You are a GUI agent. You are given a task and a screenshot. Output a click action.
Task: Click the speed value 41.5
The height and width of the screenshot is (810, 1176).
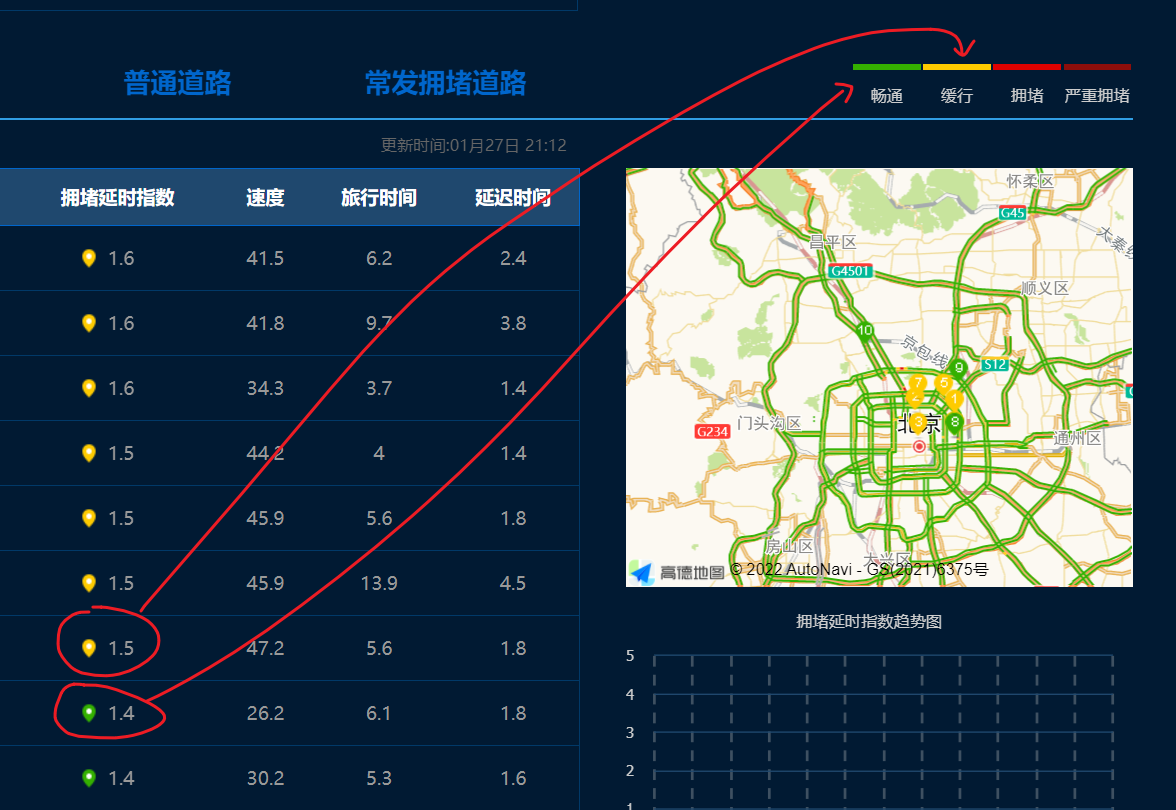coord(265,258)
